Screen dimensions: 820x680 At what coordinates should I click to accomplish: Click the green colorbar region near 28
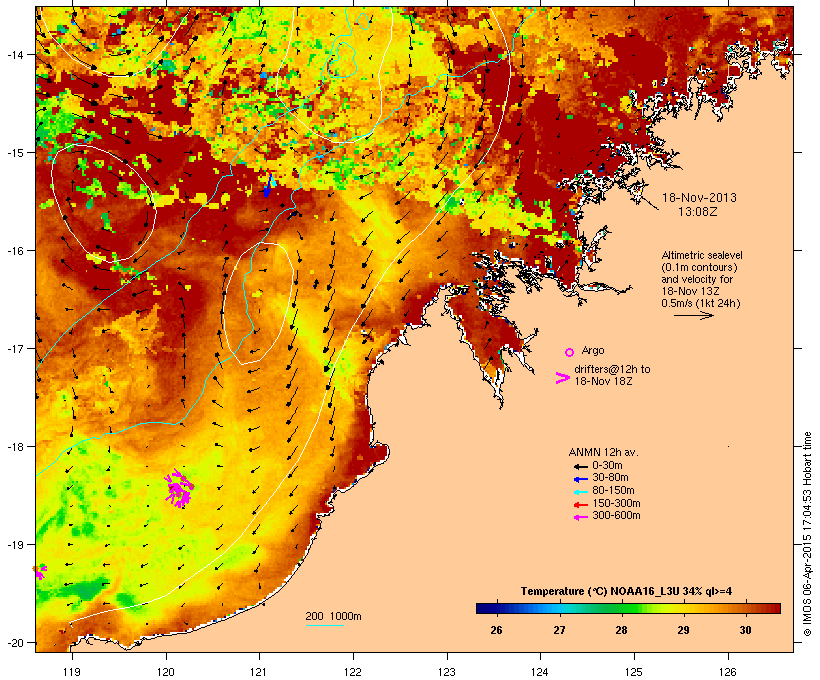click(621, 608)
